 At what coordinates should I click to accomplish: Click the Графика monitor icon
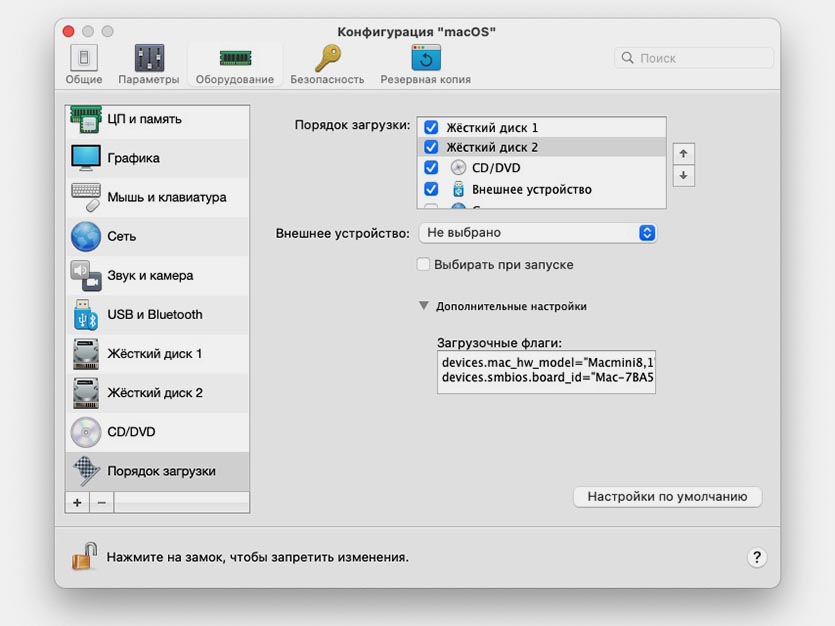click(86, 158)
